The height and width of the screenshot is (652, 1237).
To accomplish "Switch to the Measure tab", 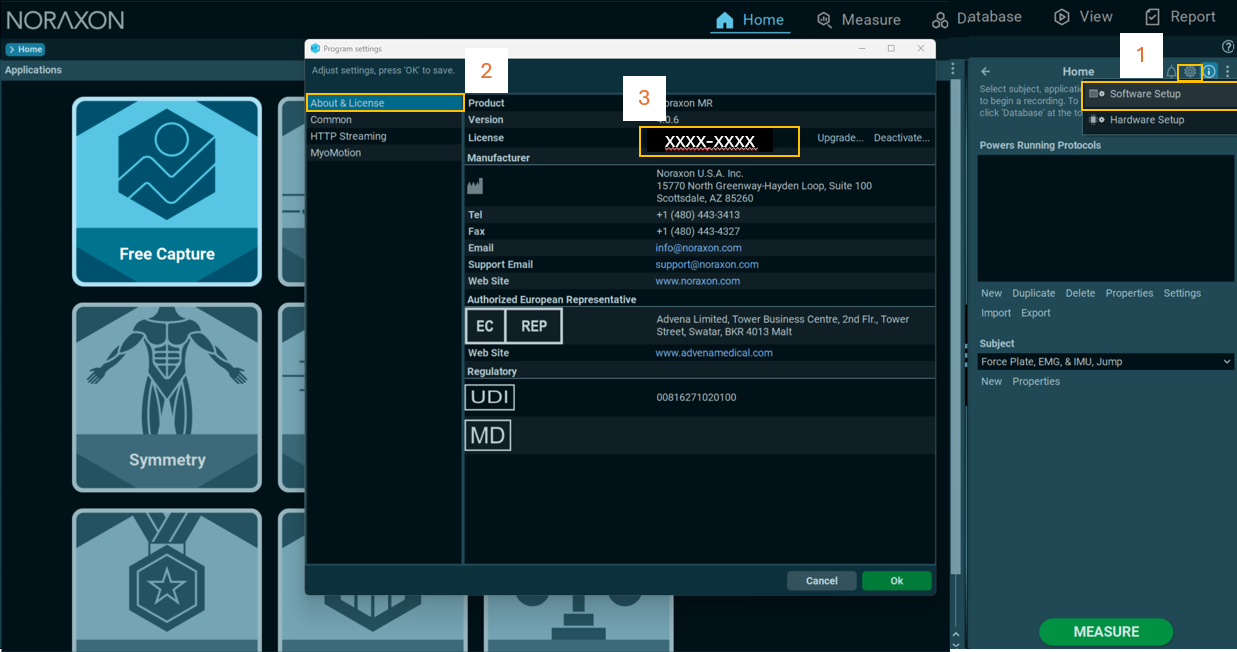I will (x=858, y=19).
